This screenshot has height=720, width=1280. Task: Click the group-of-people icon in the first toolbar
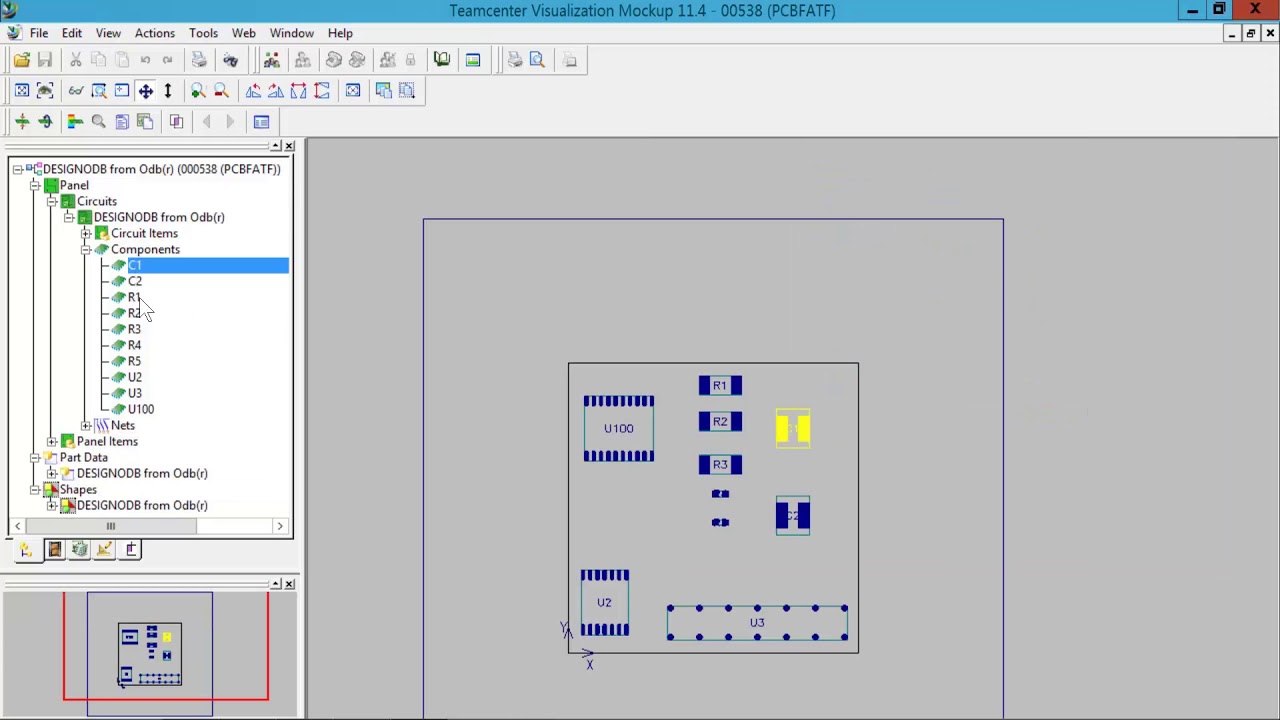[271, 60]
